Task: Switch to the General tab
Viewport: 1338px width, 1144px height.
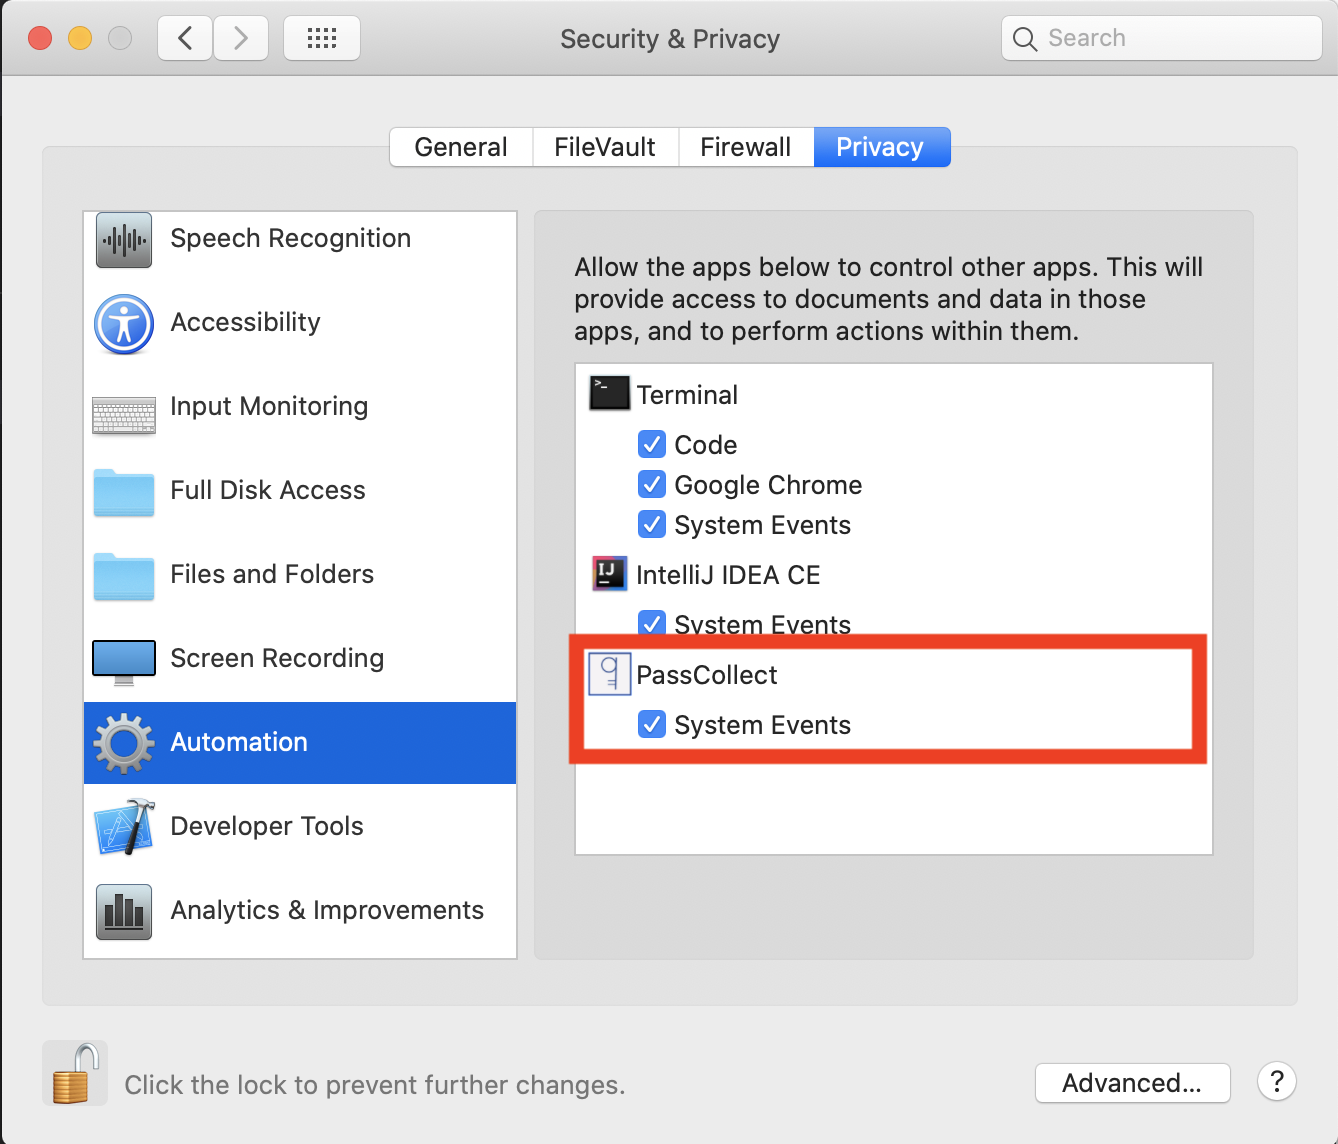Action: (461, 147)
